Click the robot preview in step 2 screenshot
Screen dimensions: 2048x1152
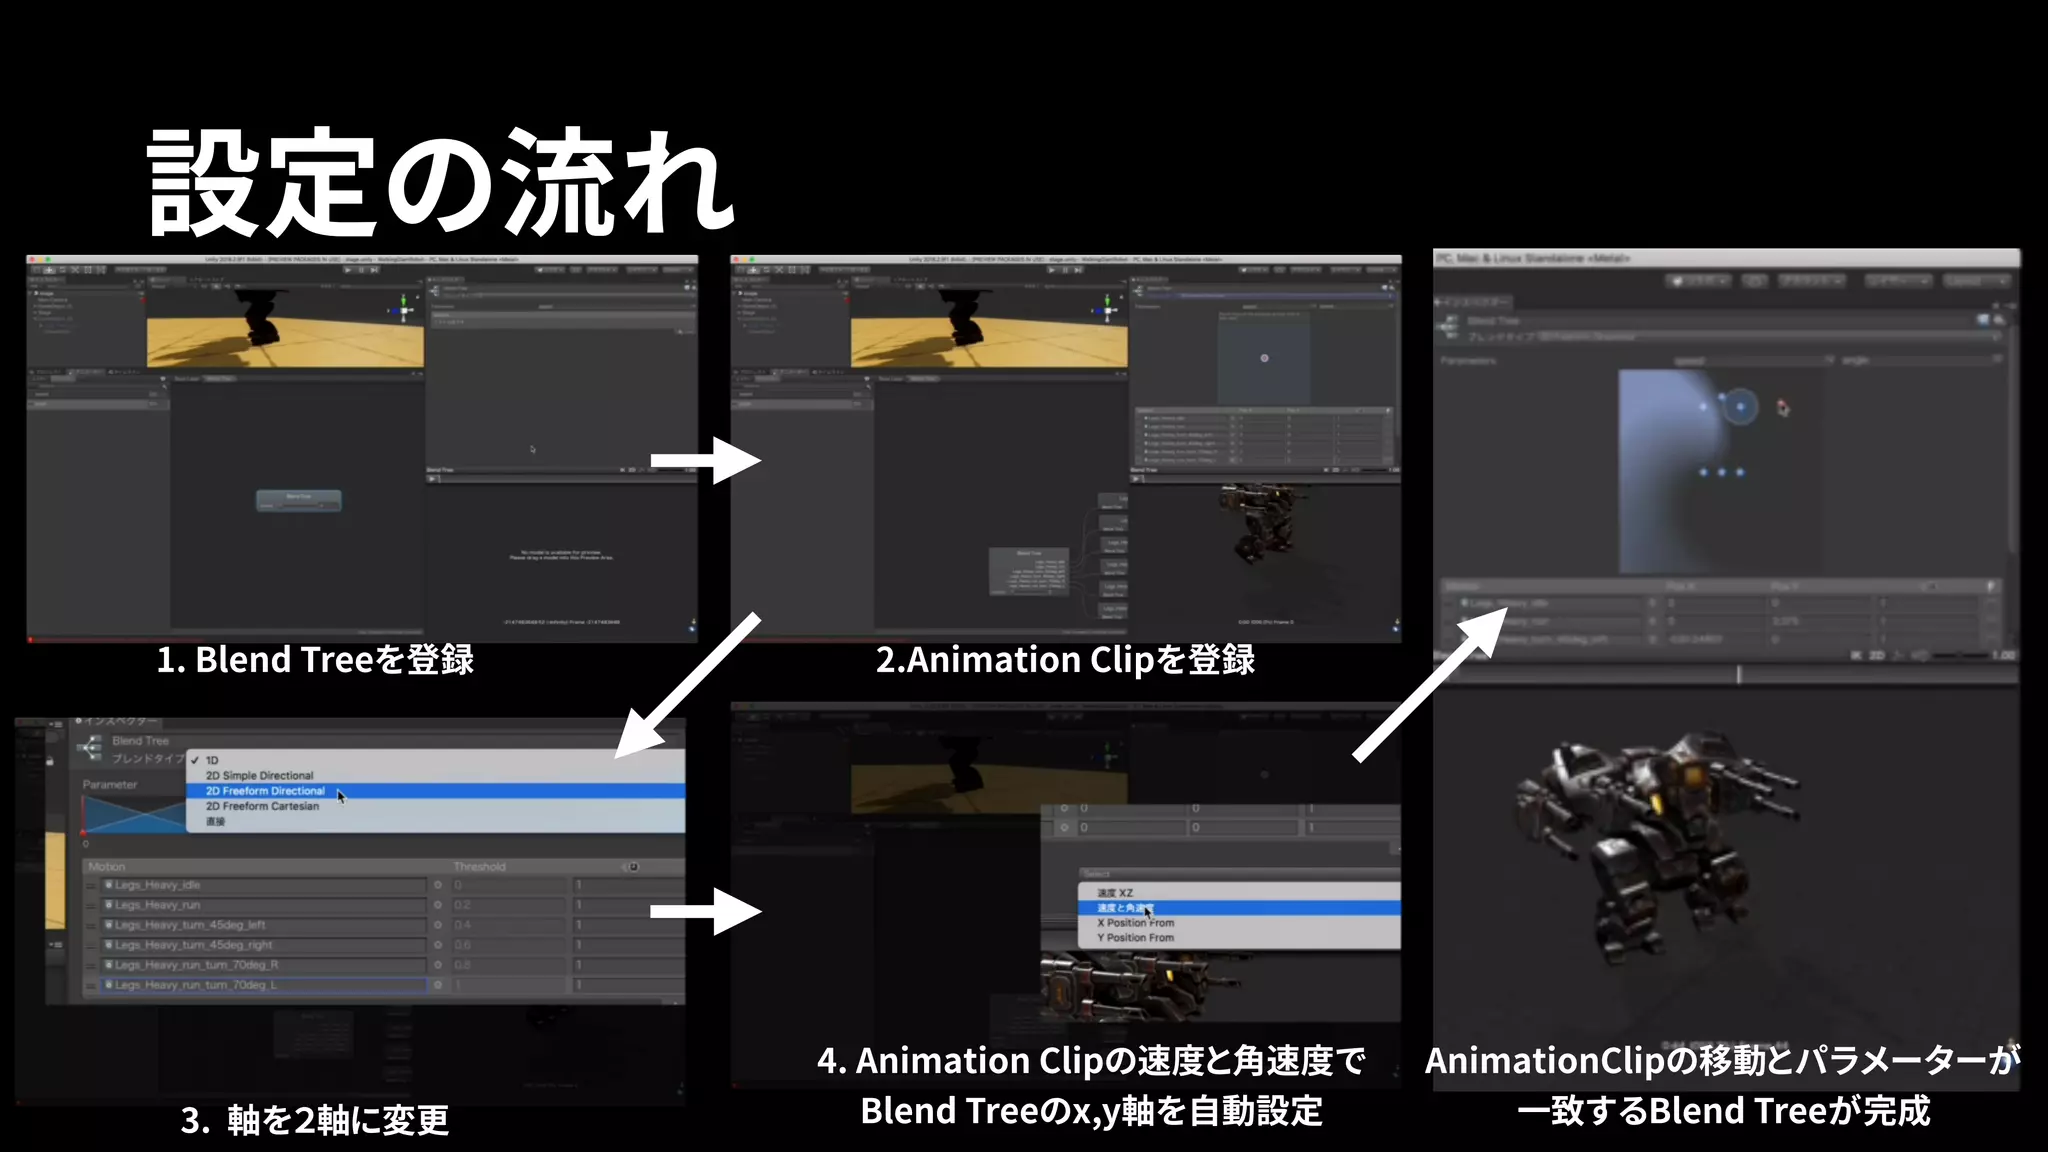click(1263, 523)
